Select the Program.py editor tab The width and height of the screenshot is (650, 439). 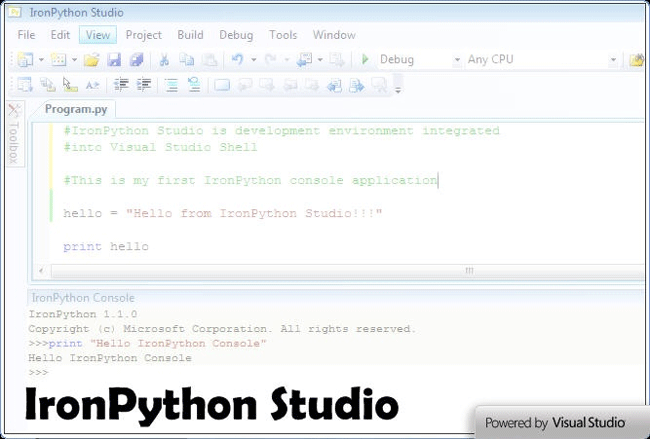pyautogui.click(x=76, y=109)
